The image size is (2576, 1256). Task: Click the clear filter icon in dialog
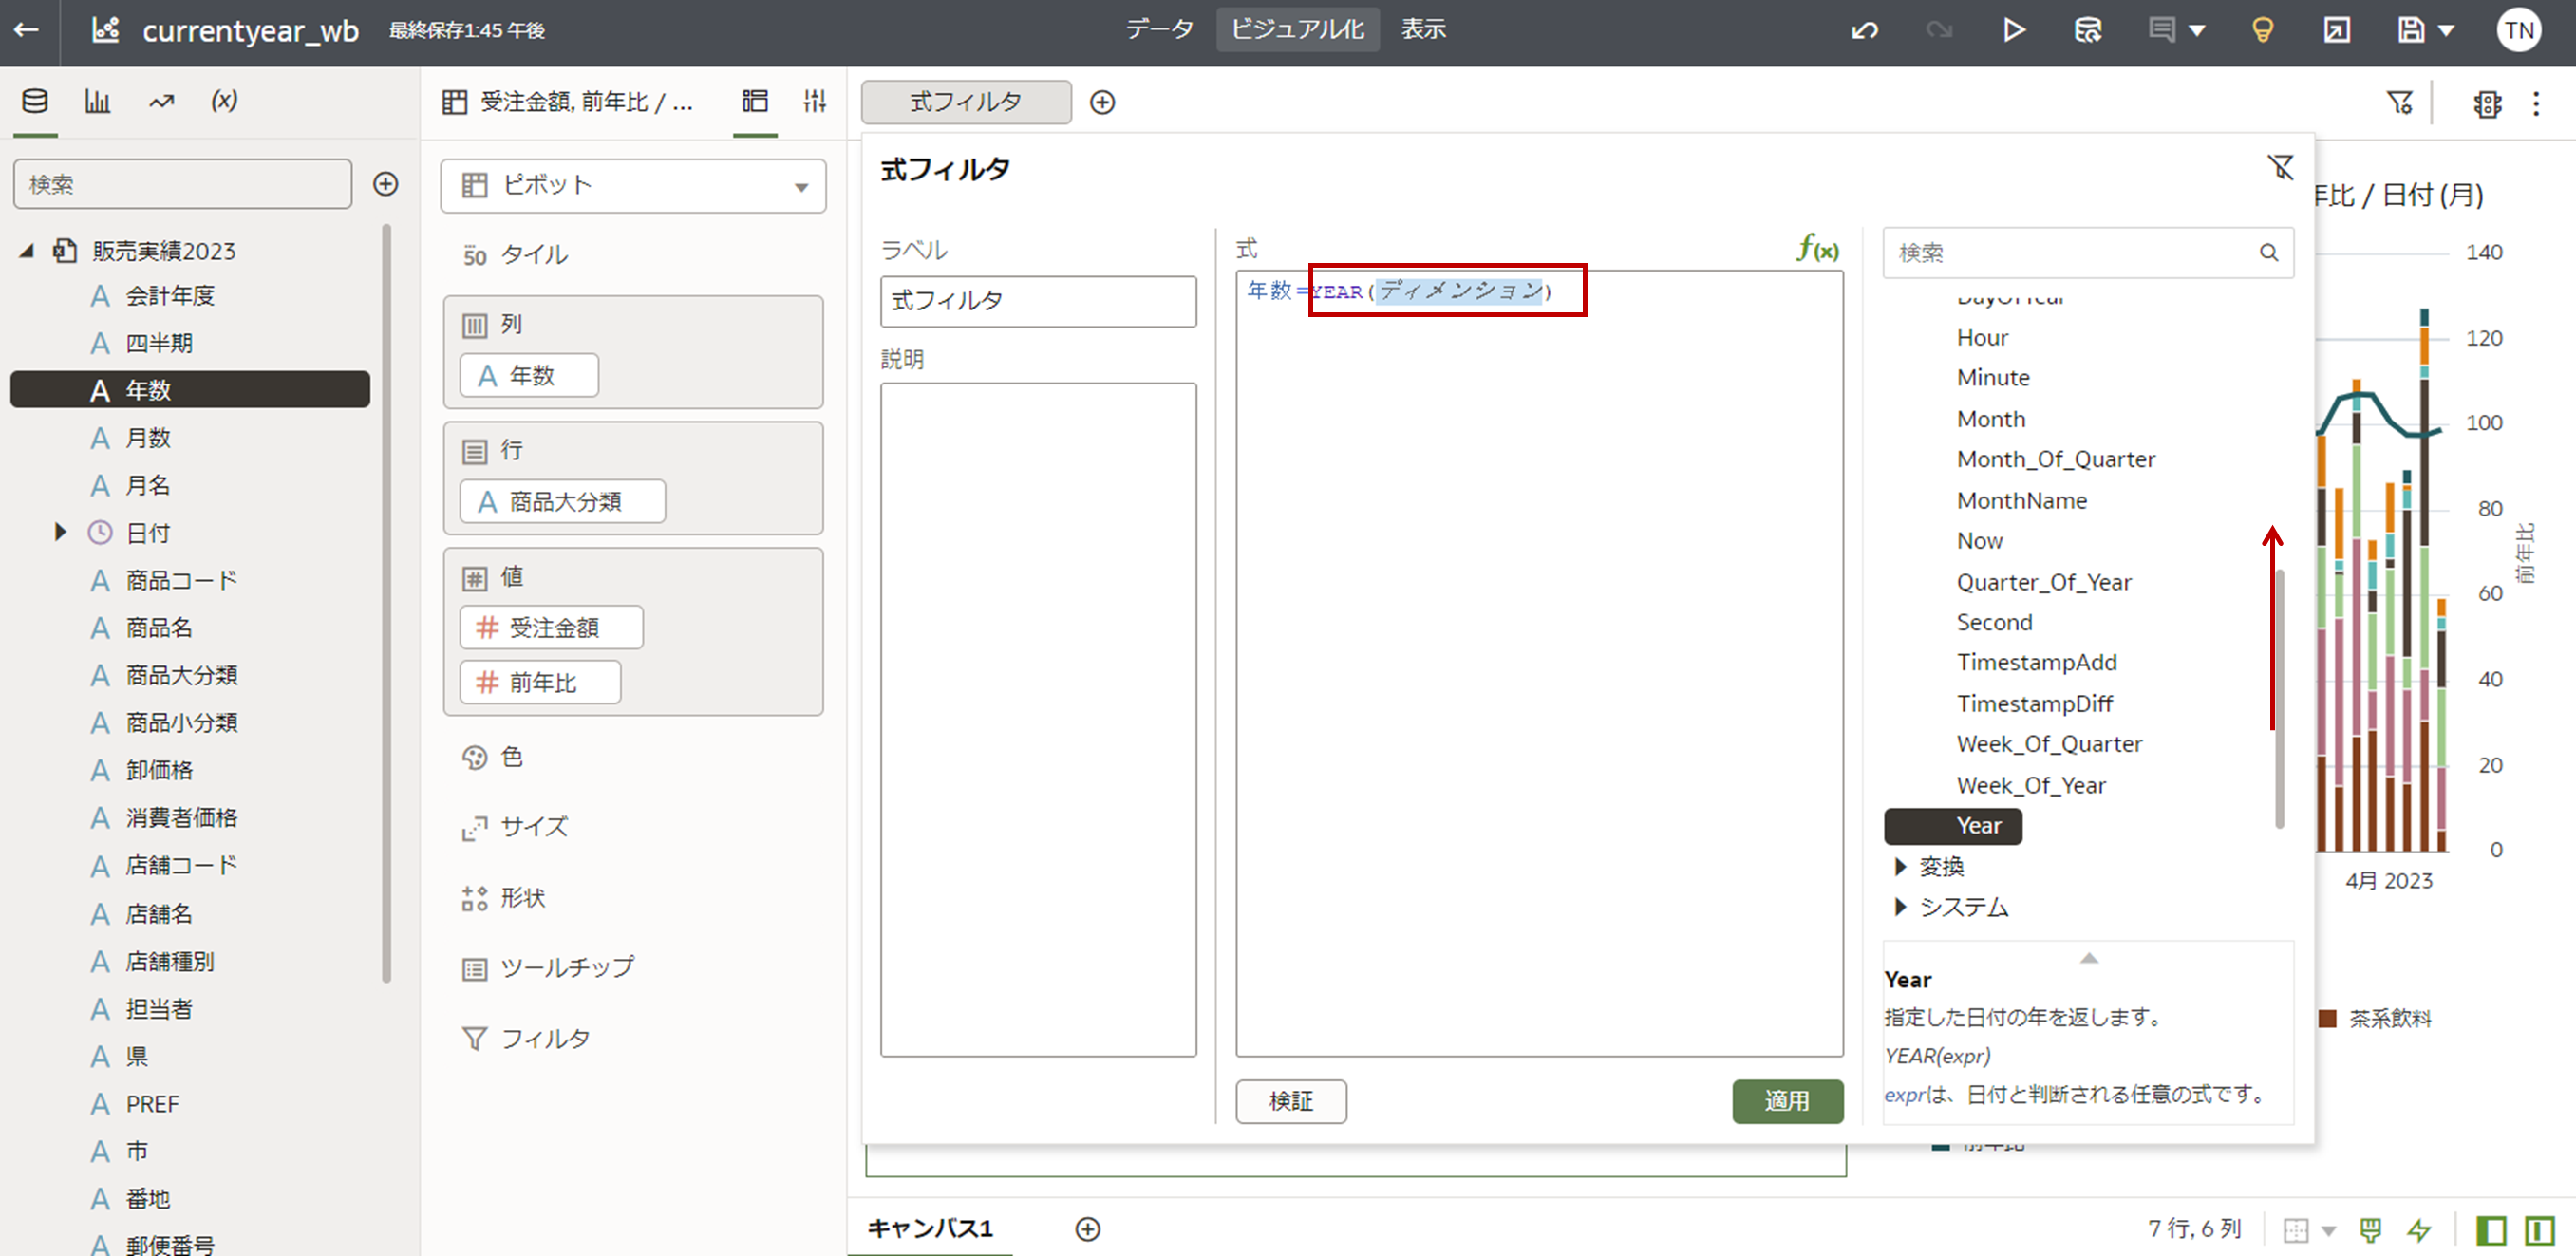2280,167
